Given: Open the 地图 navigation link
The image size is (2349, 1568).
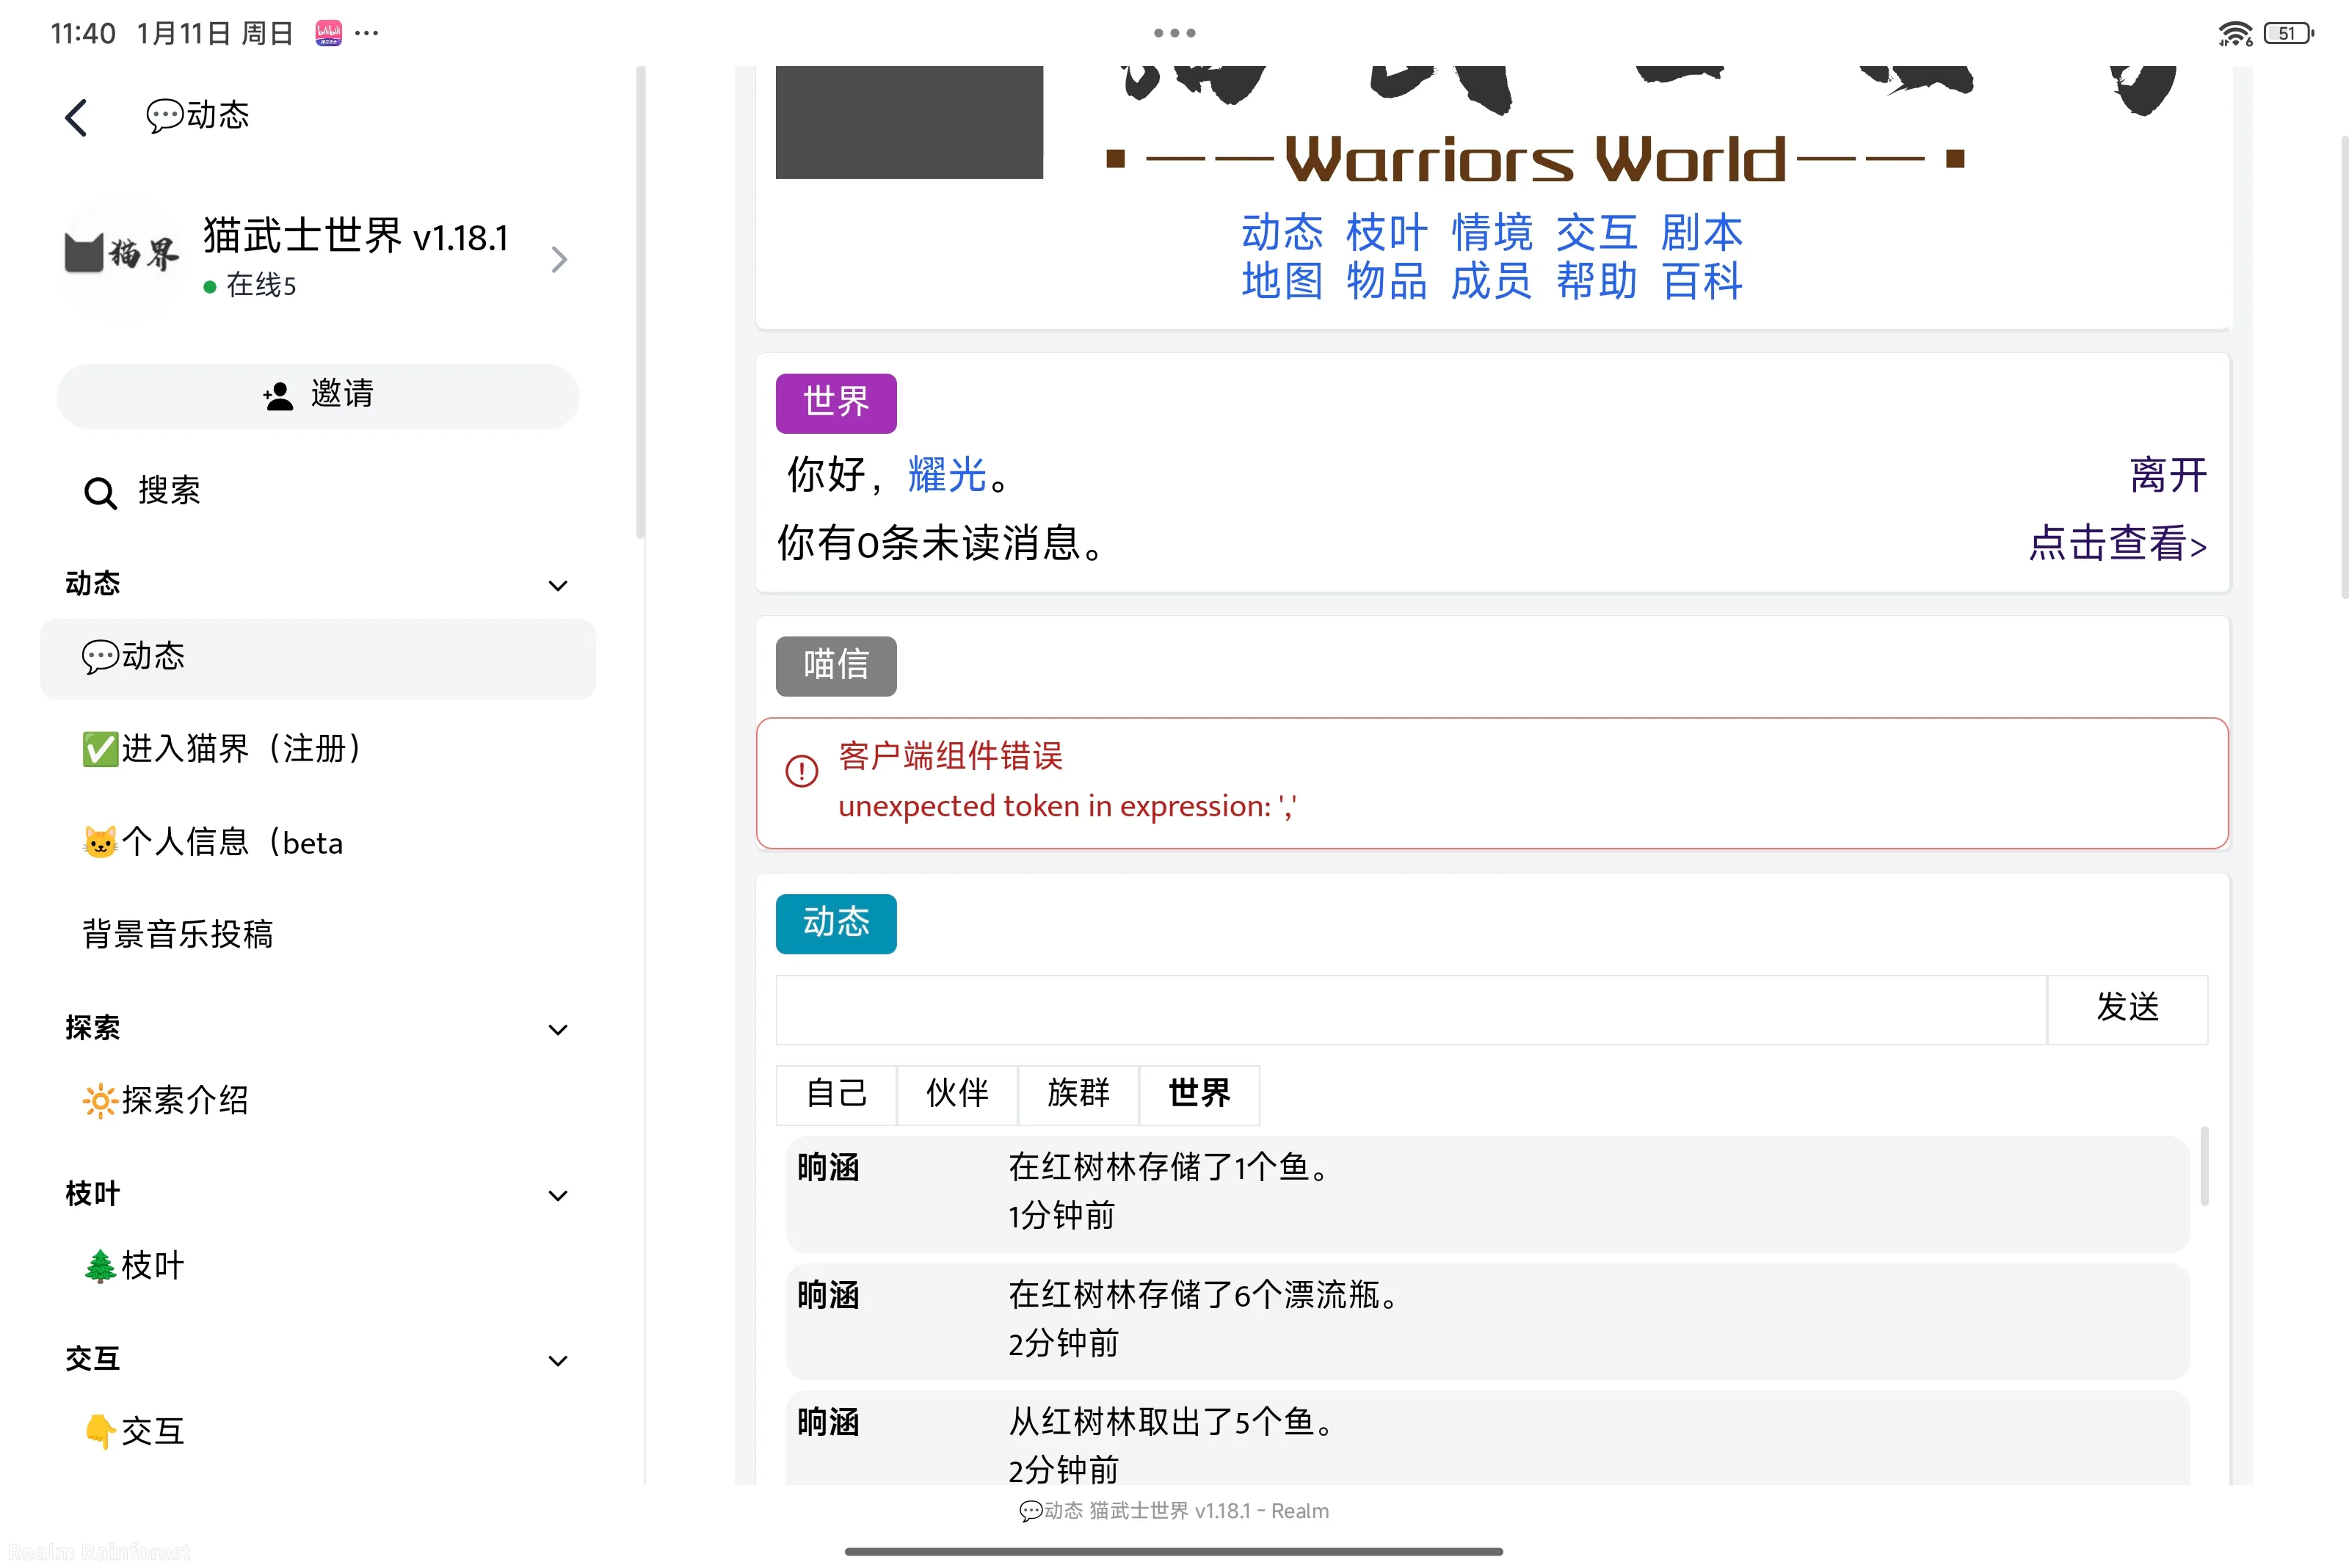Looking at the screenshot, I should point(1281,281).
